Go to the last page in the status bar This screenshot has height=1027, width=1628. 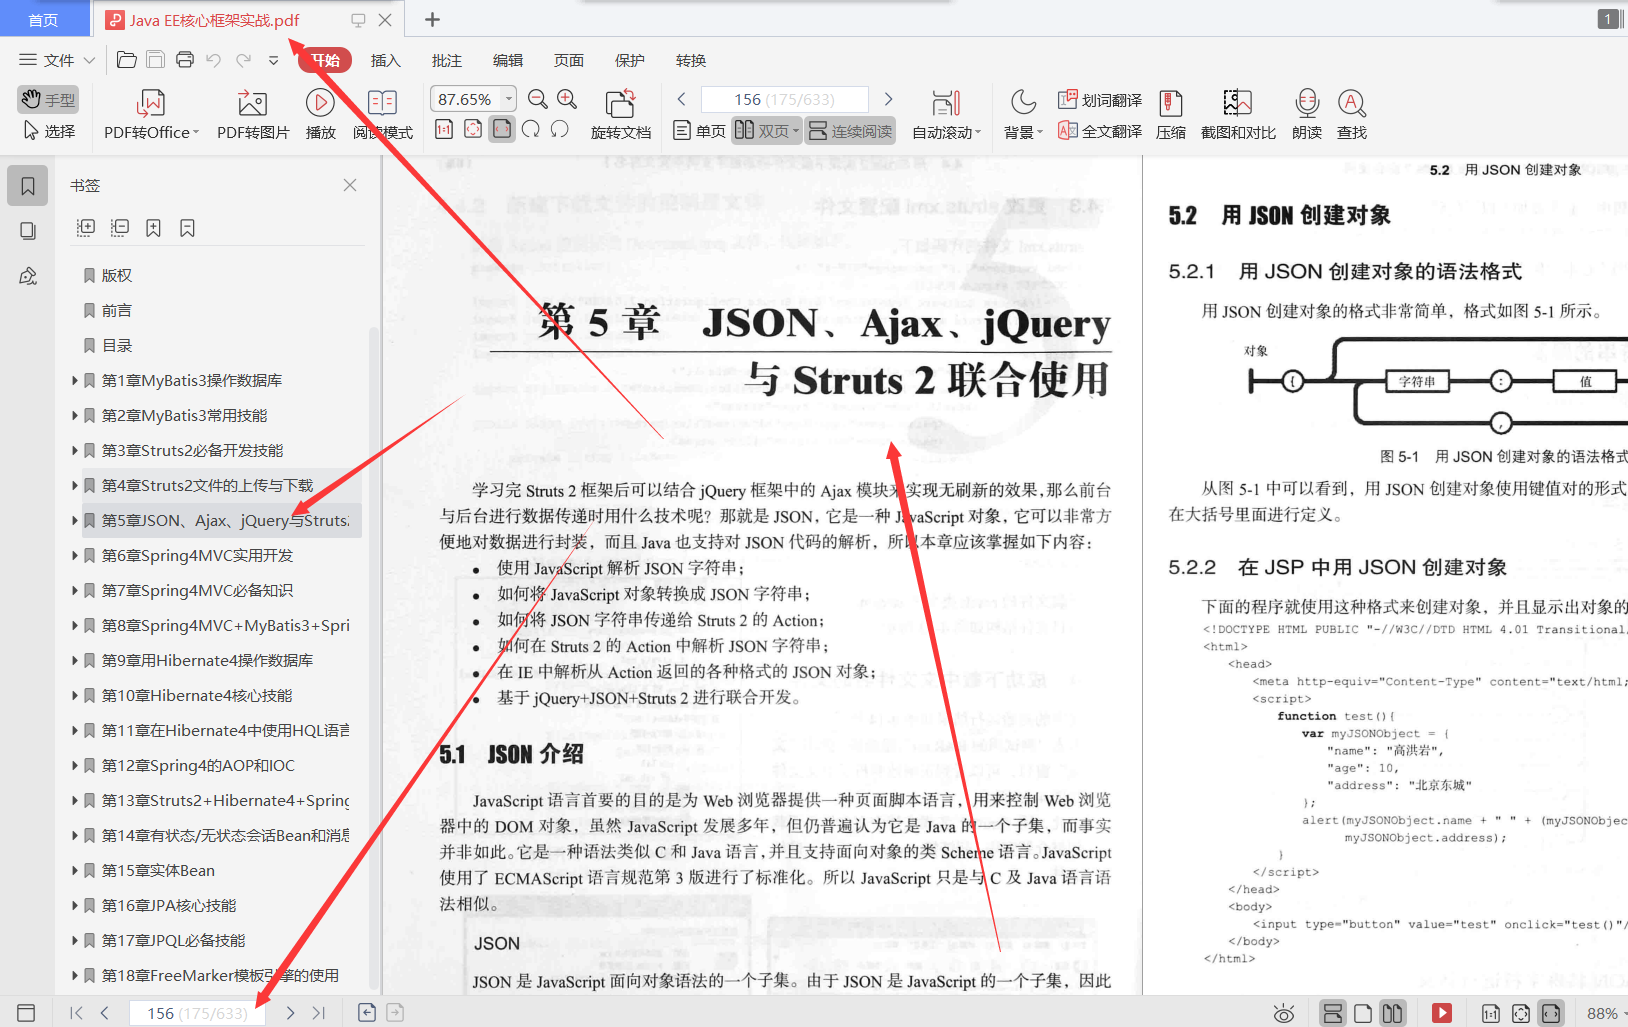(x=319, y=1013)
